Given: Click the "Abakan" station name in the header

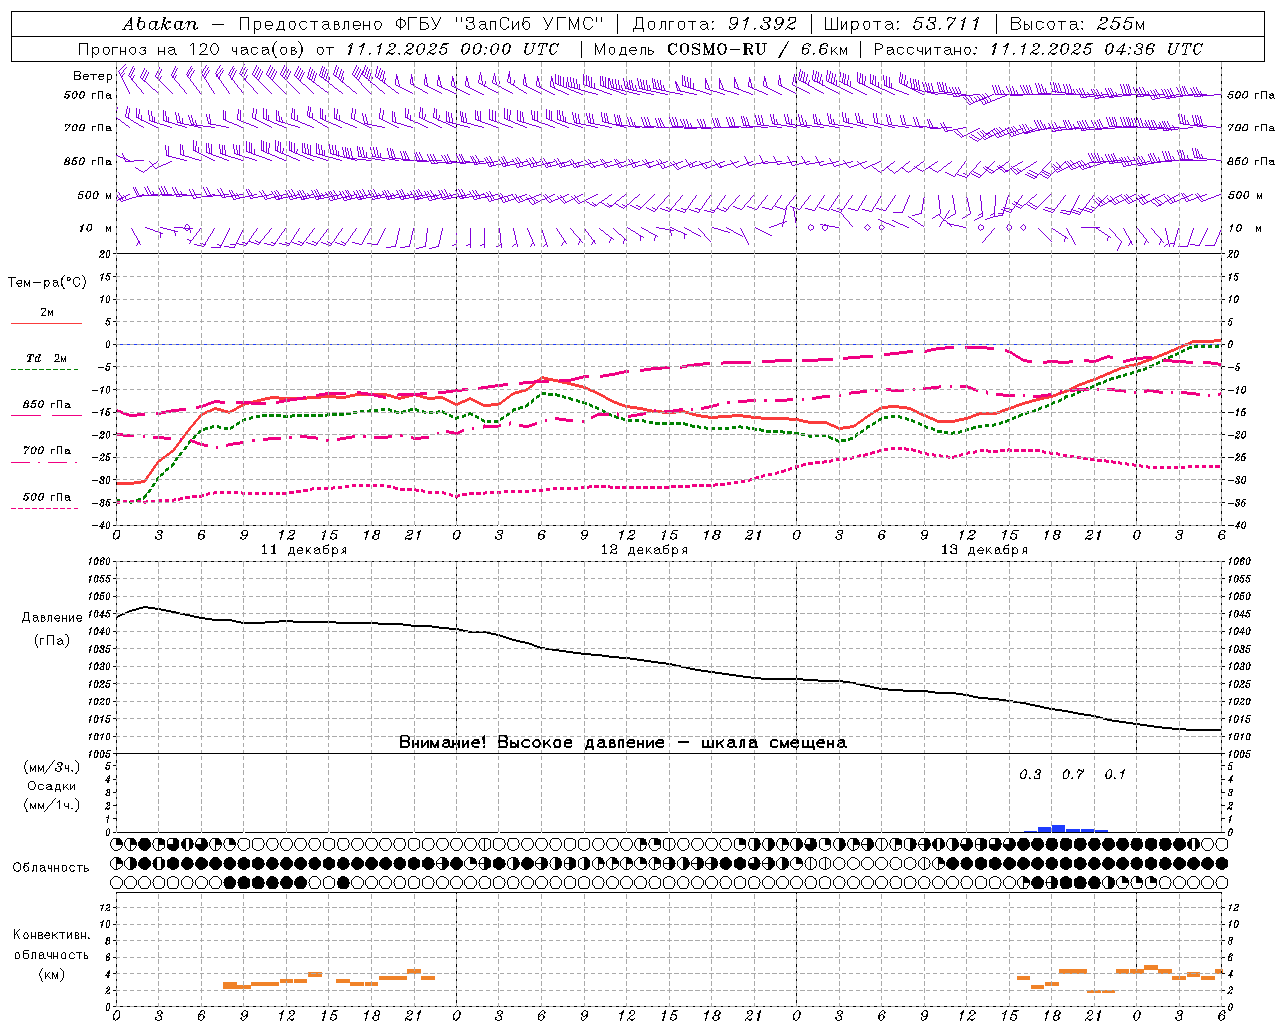Looking at the screenshot, I should pyautogui.click(x=160, y=23).
